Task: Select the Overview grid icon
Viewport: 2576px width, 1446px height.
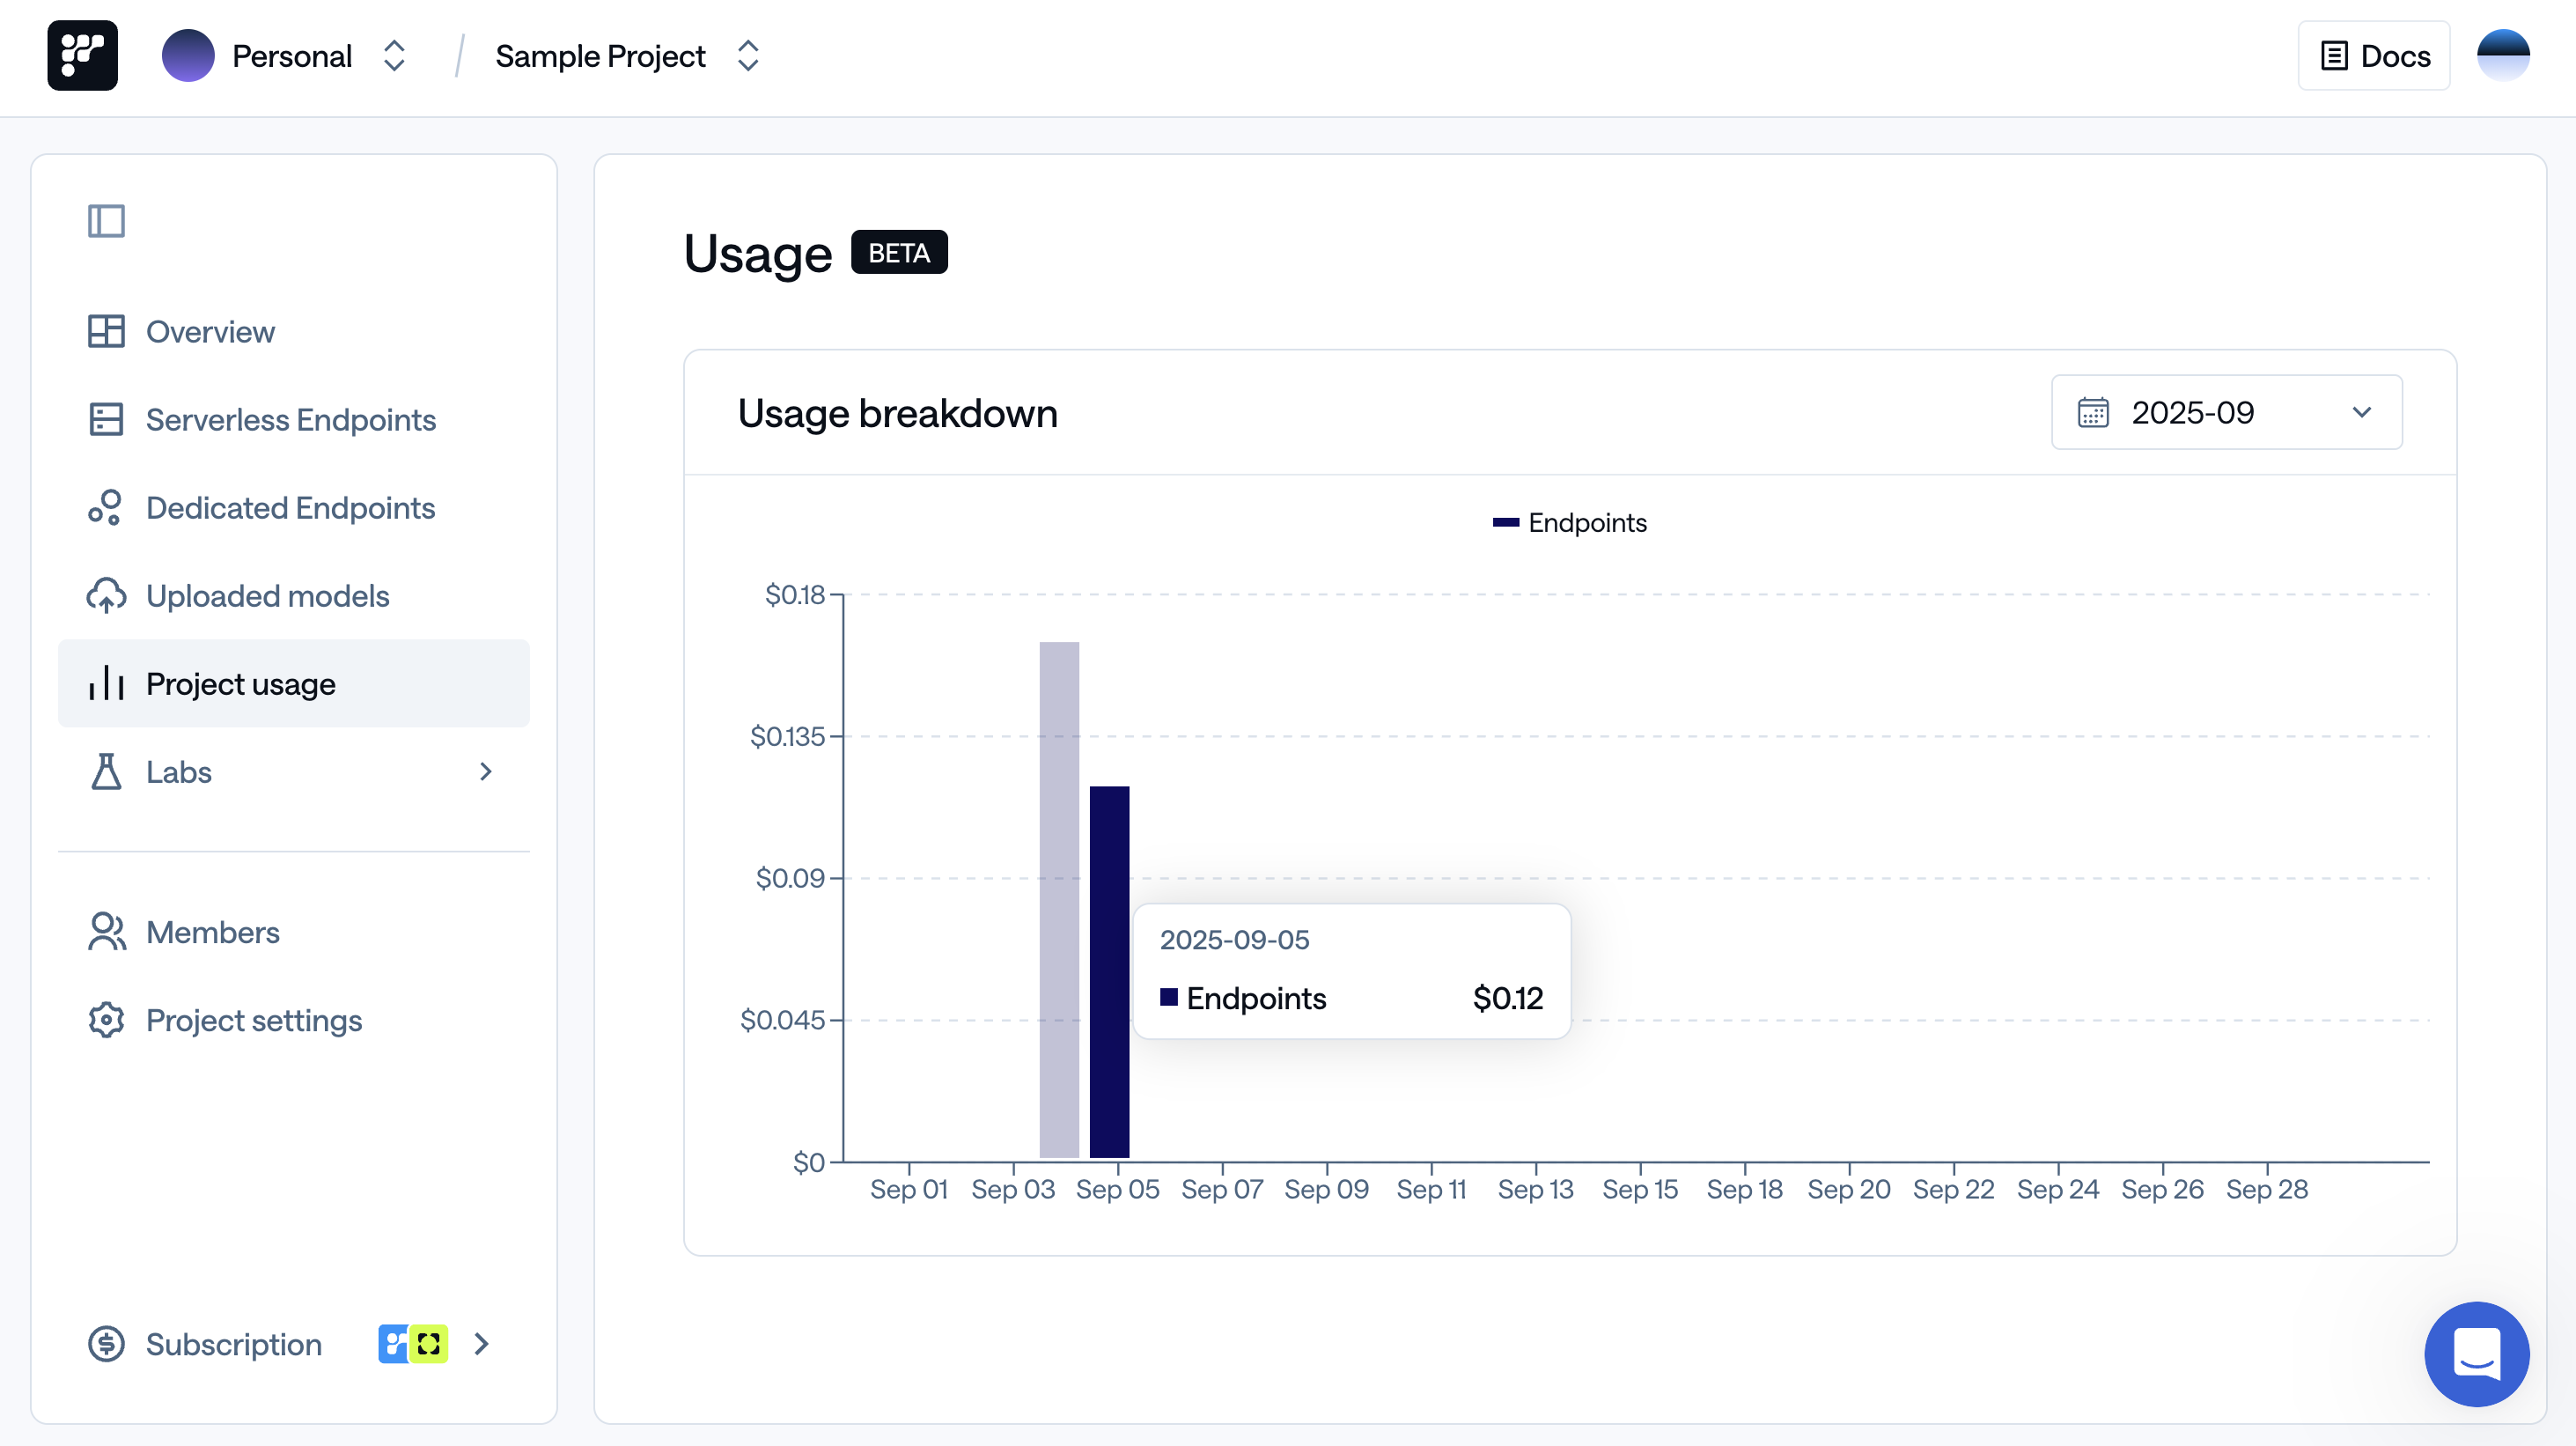Action: pos(106,331)
